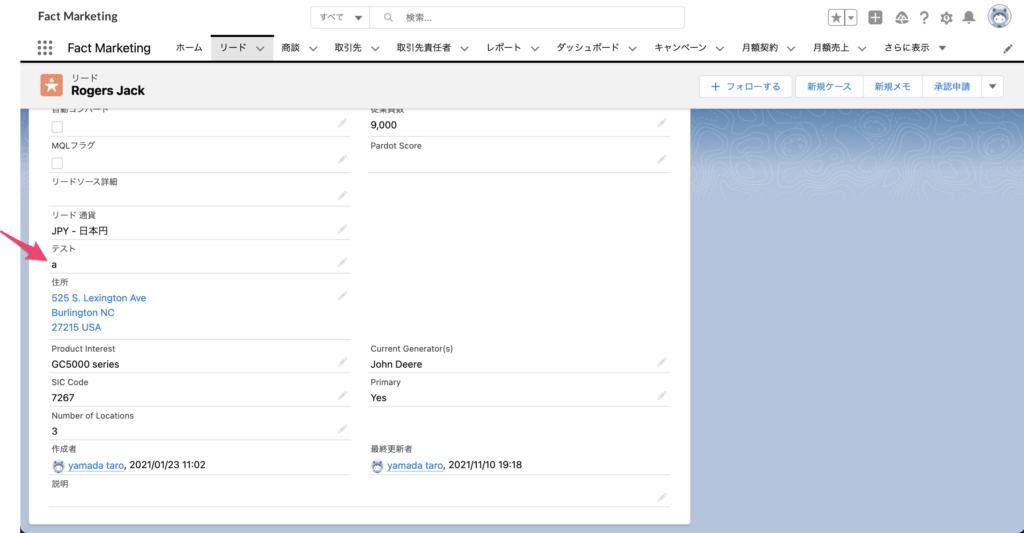Open creator yamada taro link
The image size is (1024, 533).
[x=96, y=465]
